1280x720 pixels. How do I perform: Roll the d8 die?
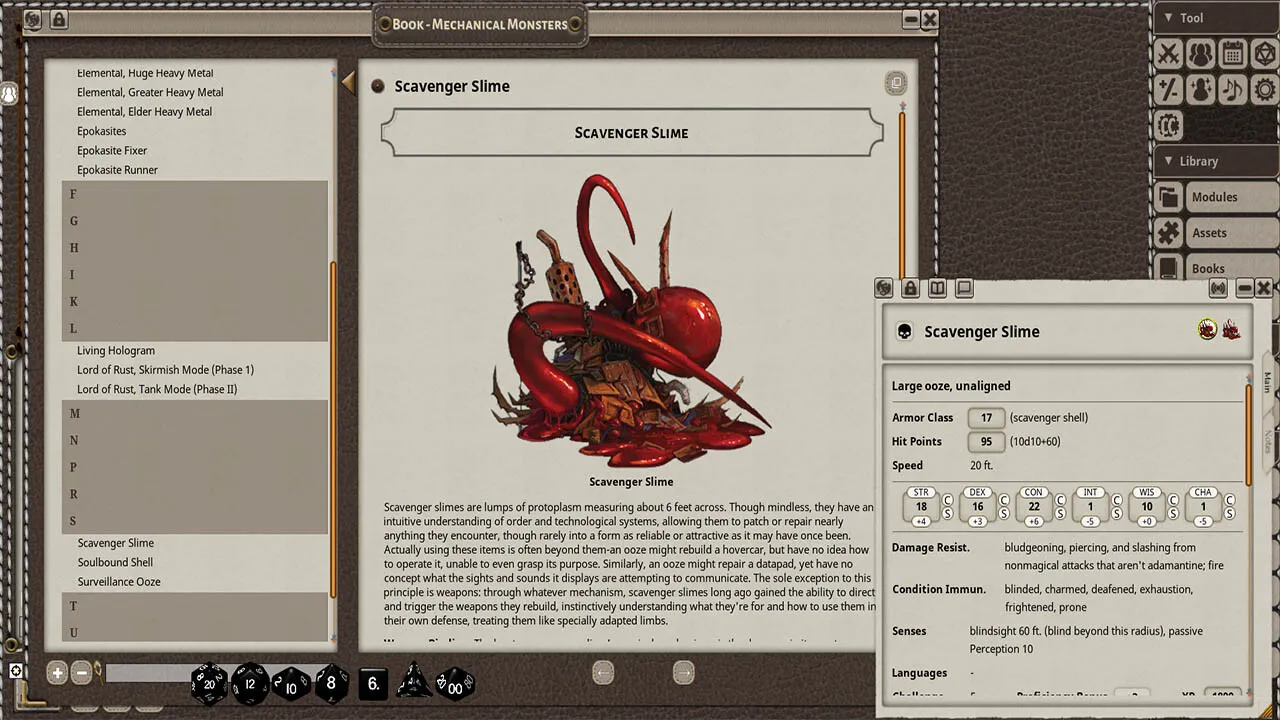[331, 684]
